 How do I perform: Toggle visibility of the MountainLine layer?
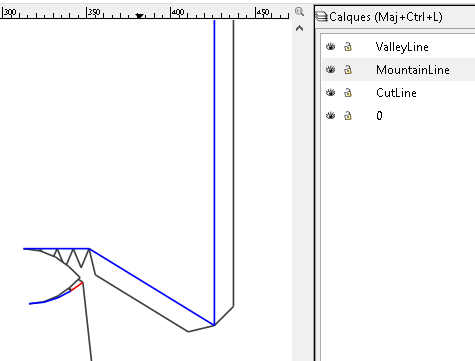click(x=330, y=70)
